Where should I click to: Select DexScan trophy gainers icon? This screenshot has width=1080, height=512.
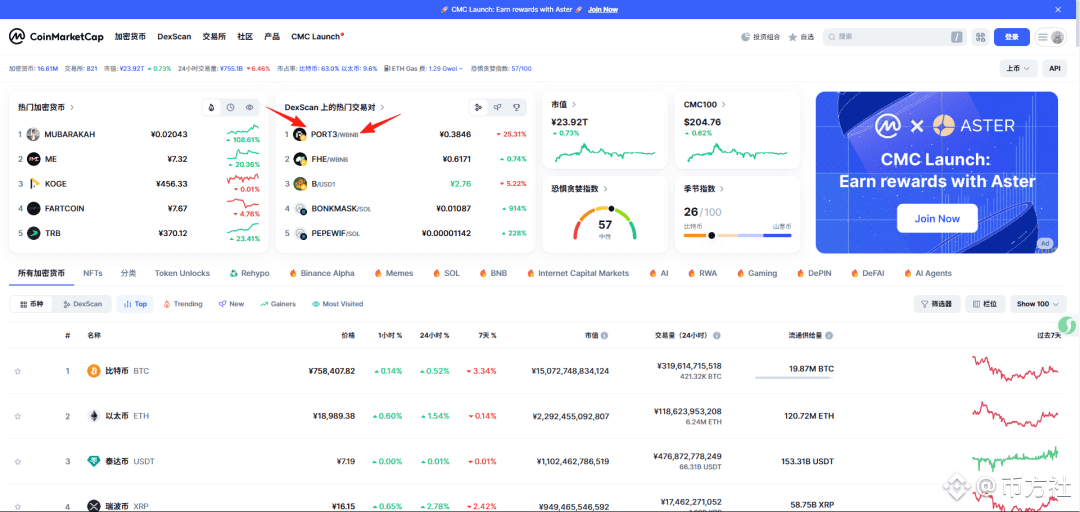click(517, 107)
